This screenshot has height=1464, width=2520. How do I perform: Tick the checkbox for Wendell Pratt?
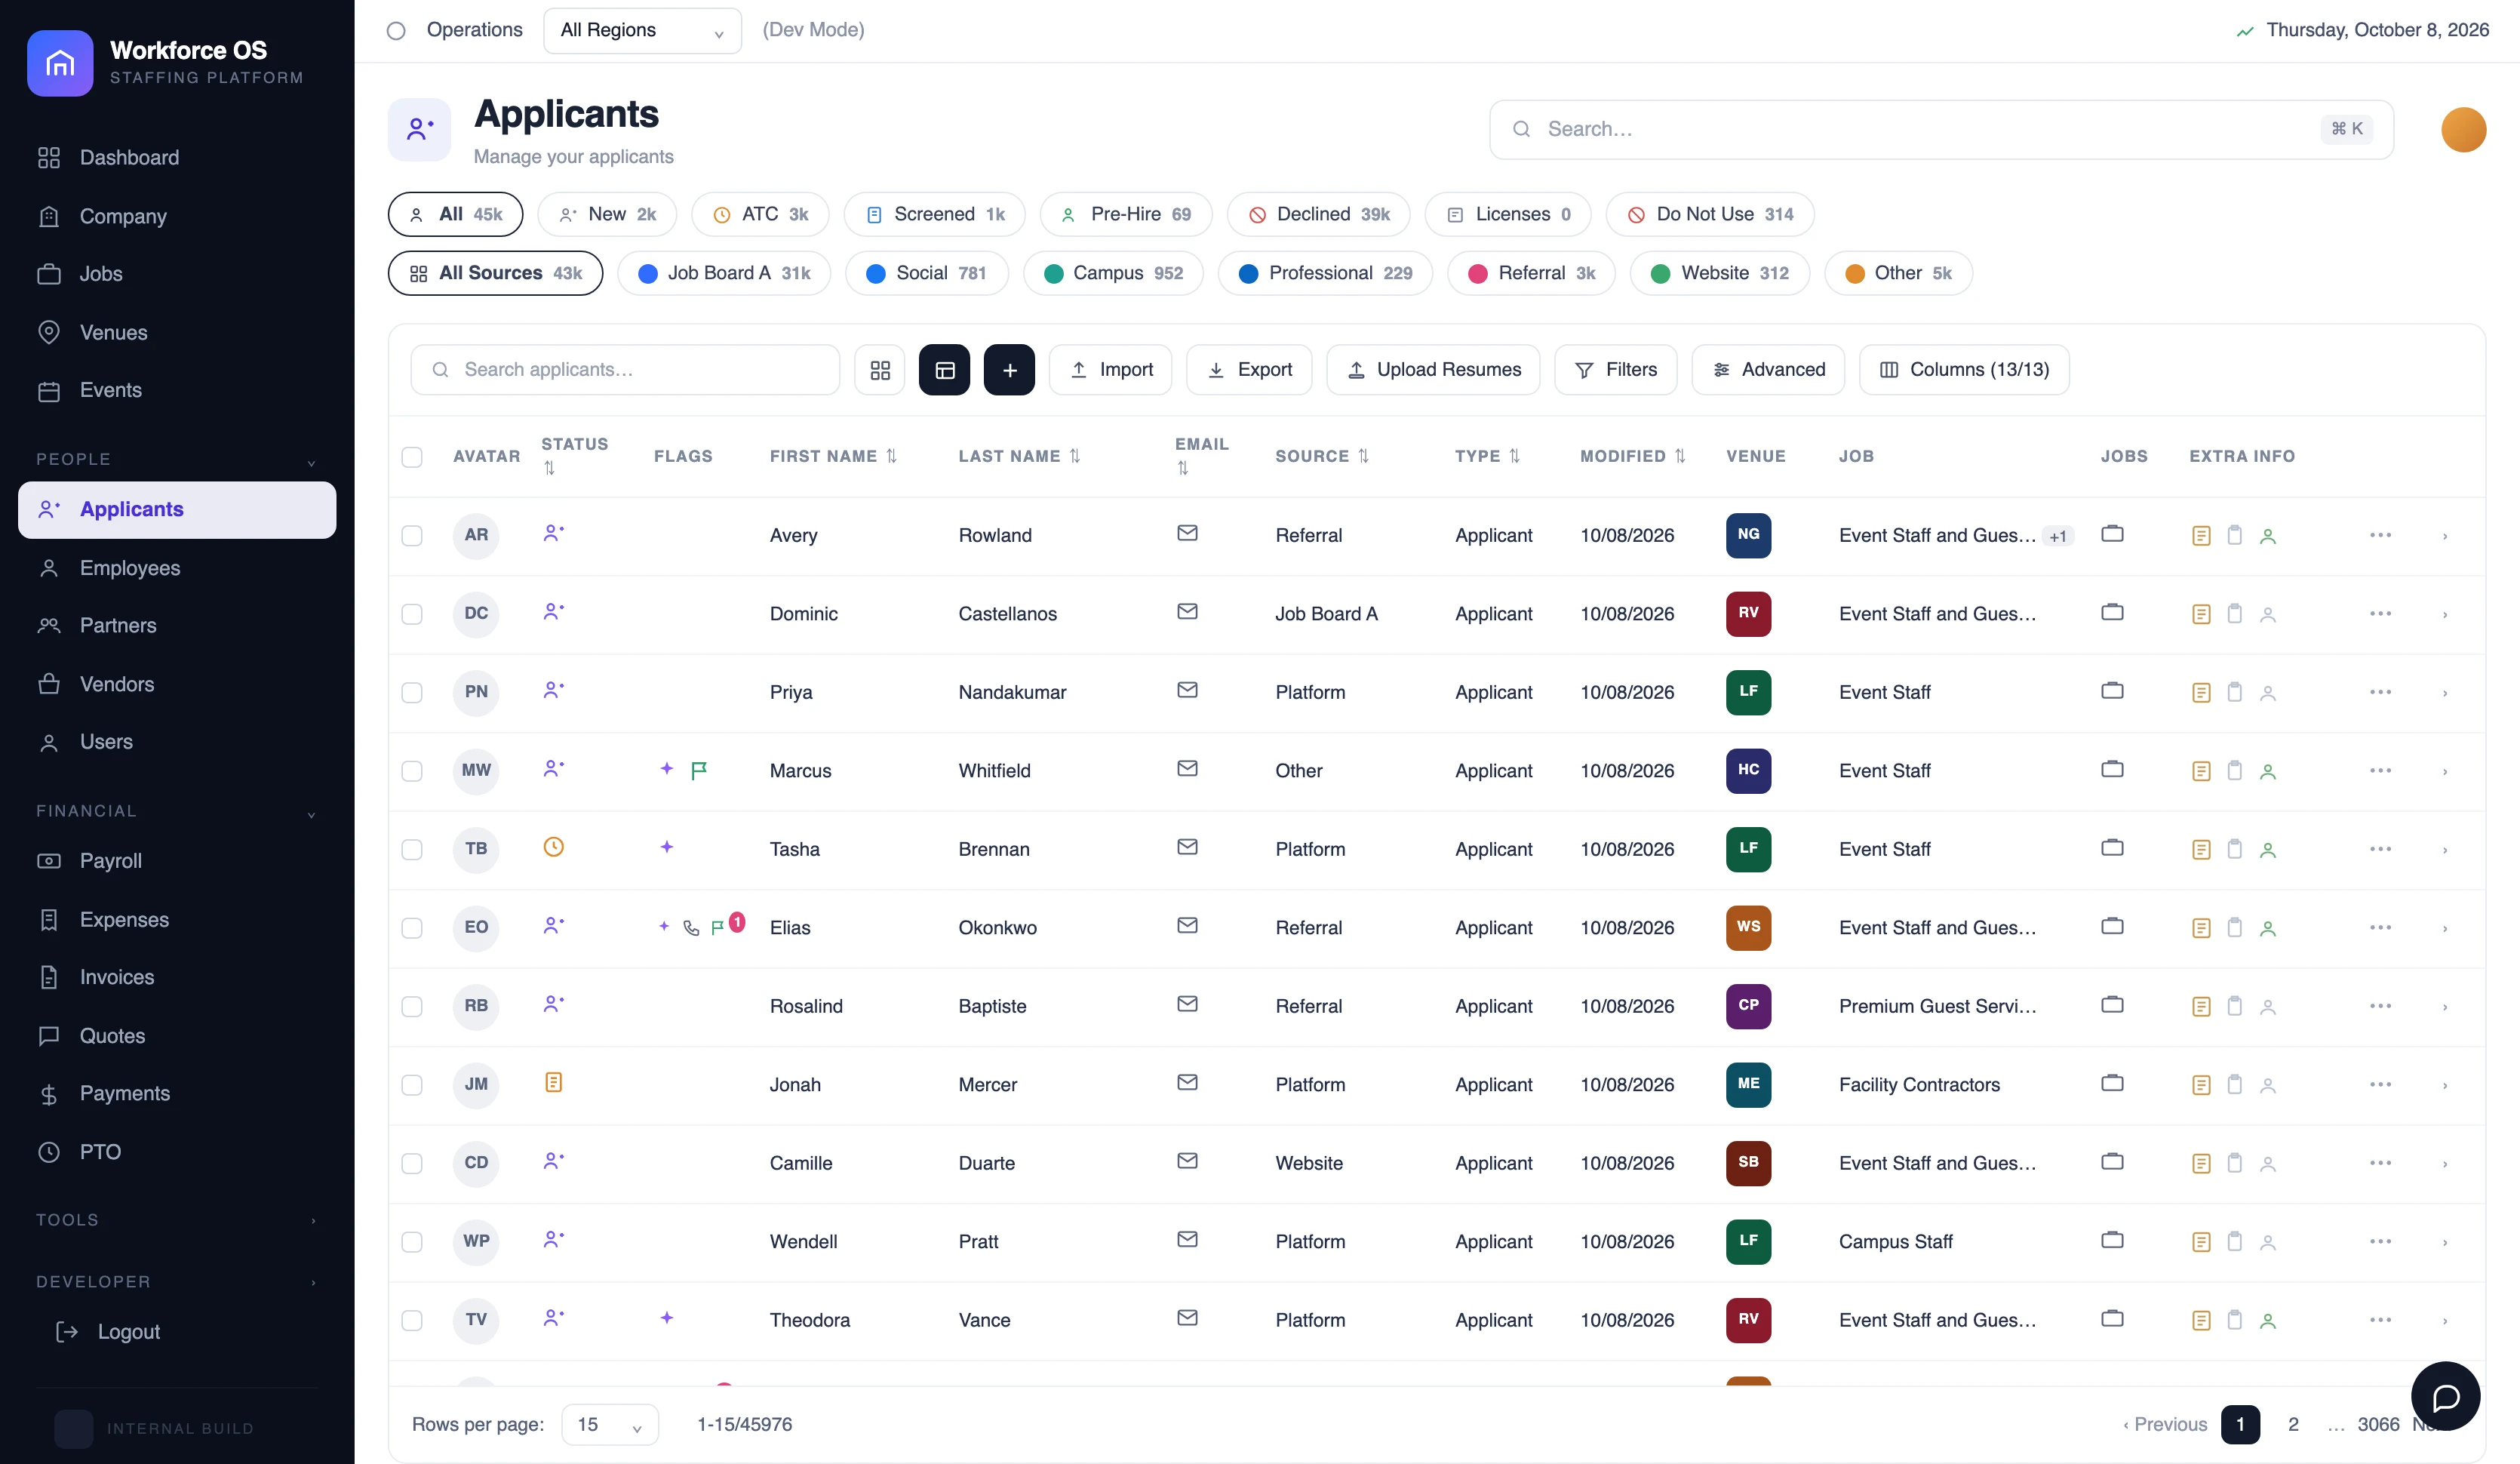[x=412, y=1241]
